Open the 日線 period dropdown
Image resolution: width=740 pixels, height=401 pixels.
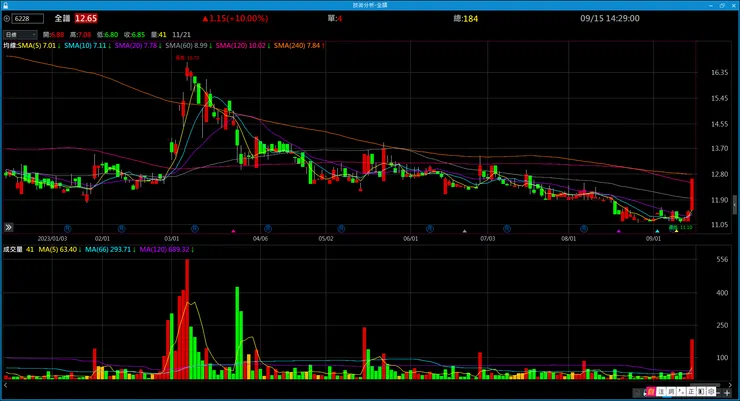20,34
